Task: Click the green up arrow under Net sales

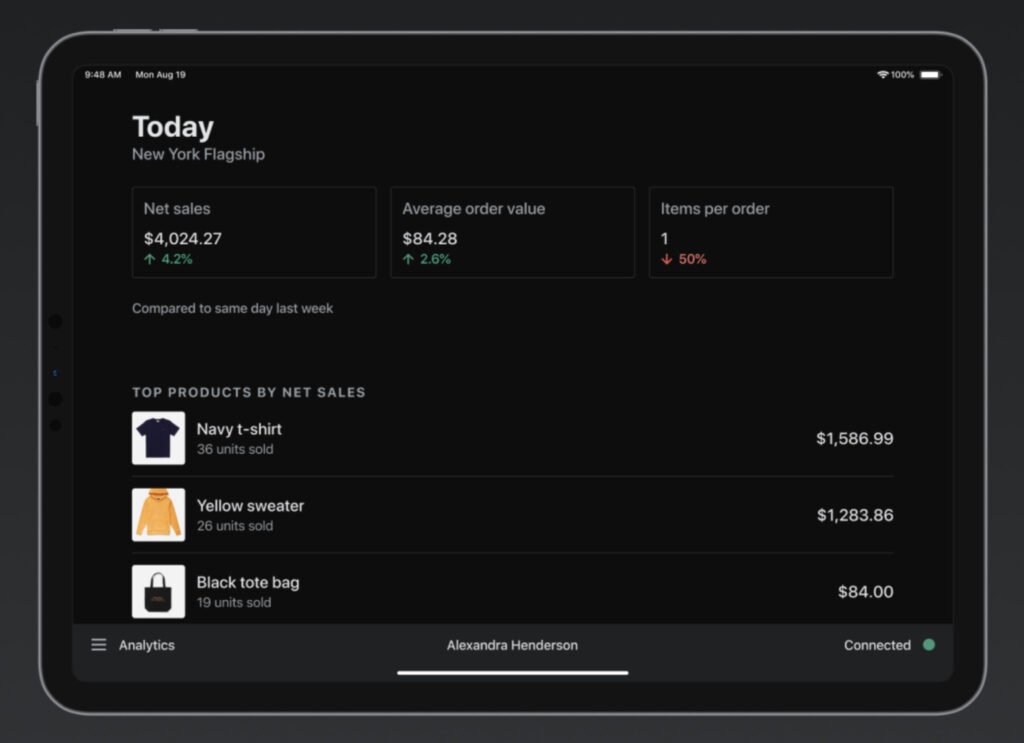Action: pyautogui.click(x=150, y=259)
